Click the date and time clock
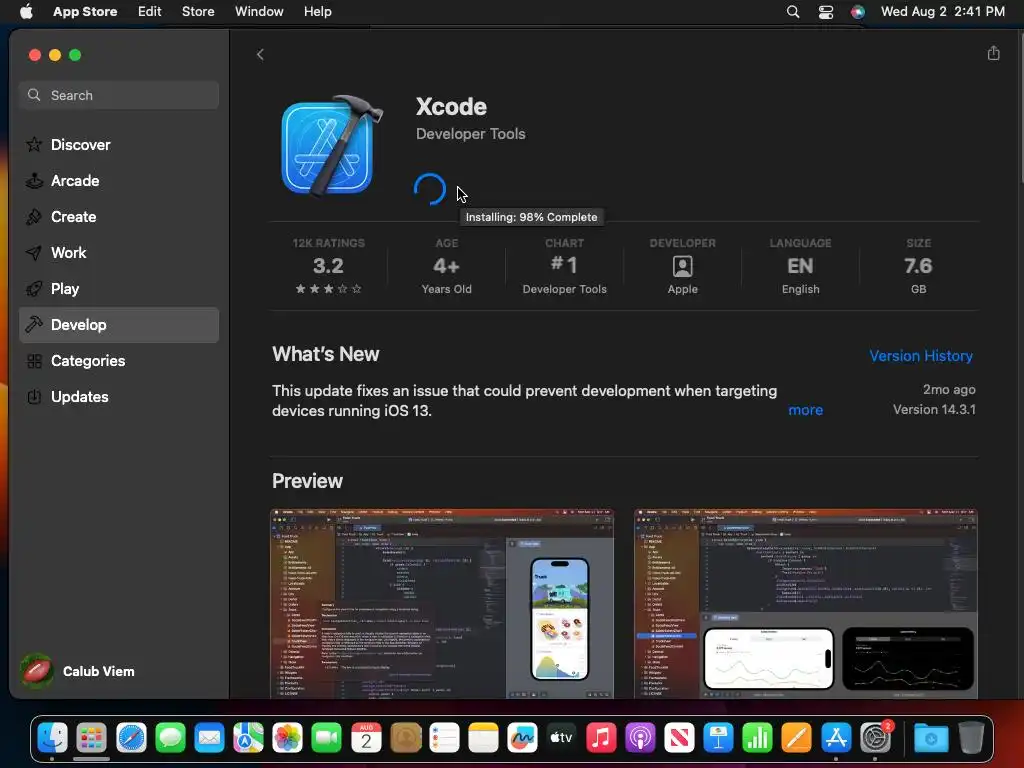Viewport: 1024px width, 768px height. (942, 11)
